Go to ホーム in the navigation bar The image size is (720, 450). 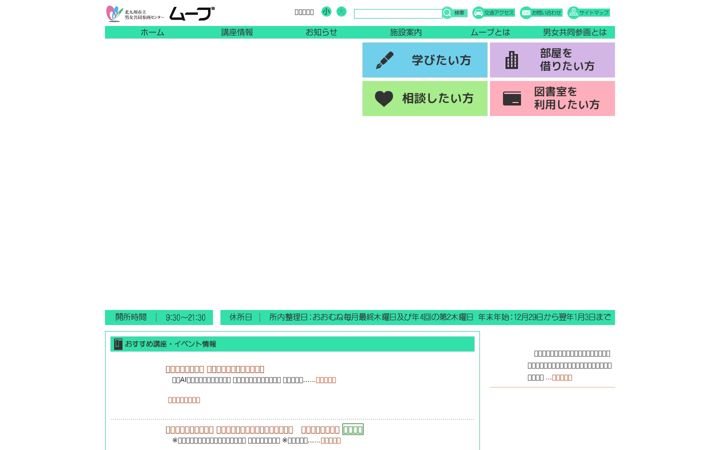coord(152,32)
